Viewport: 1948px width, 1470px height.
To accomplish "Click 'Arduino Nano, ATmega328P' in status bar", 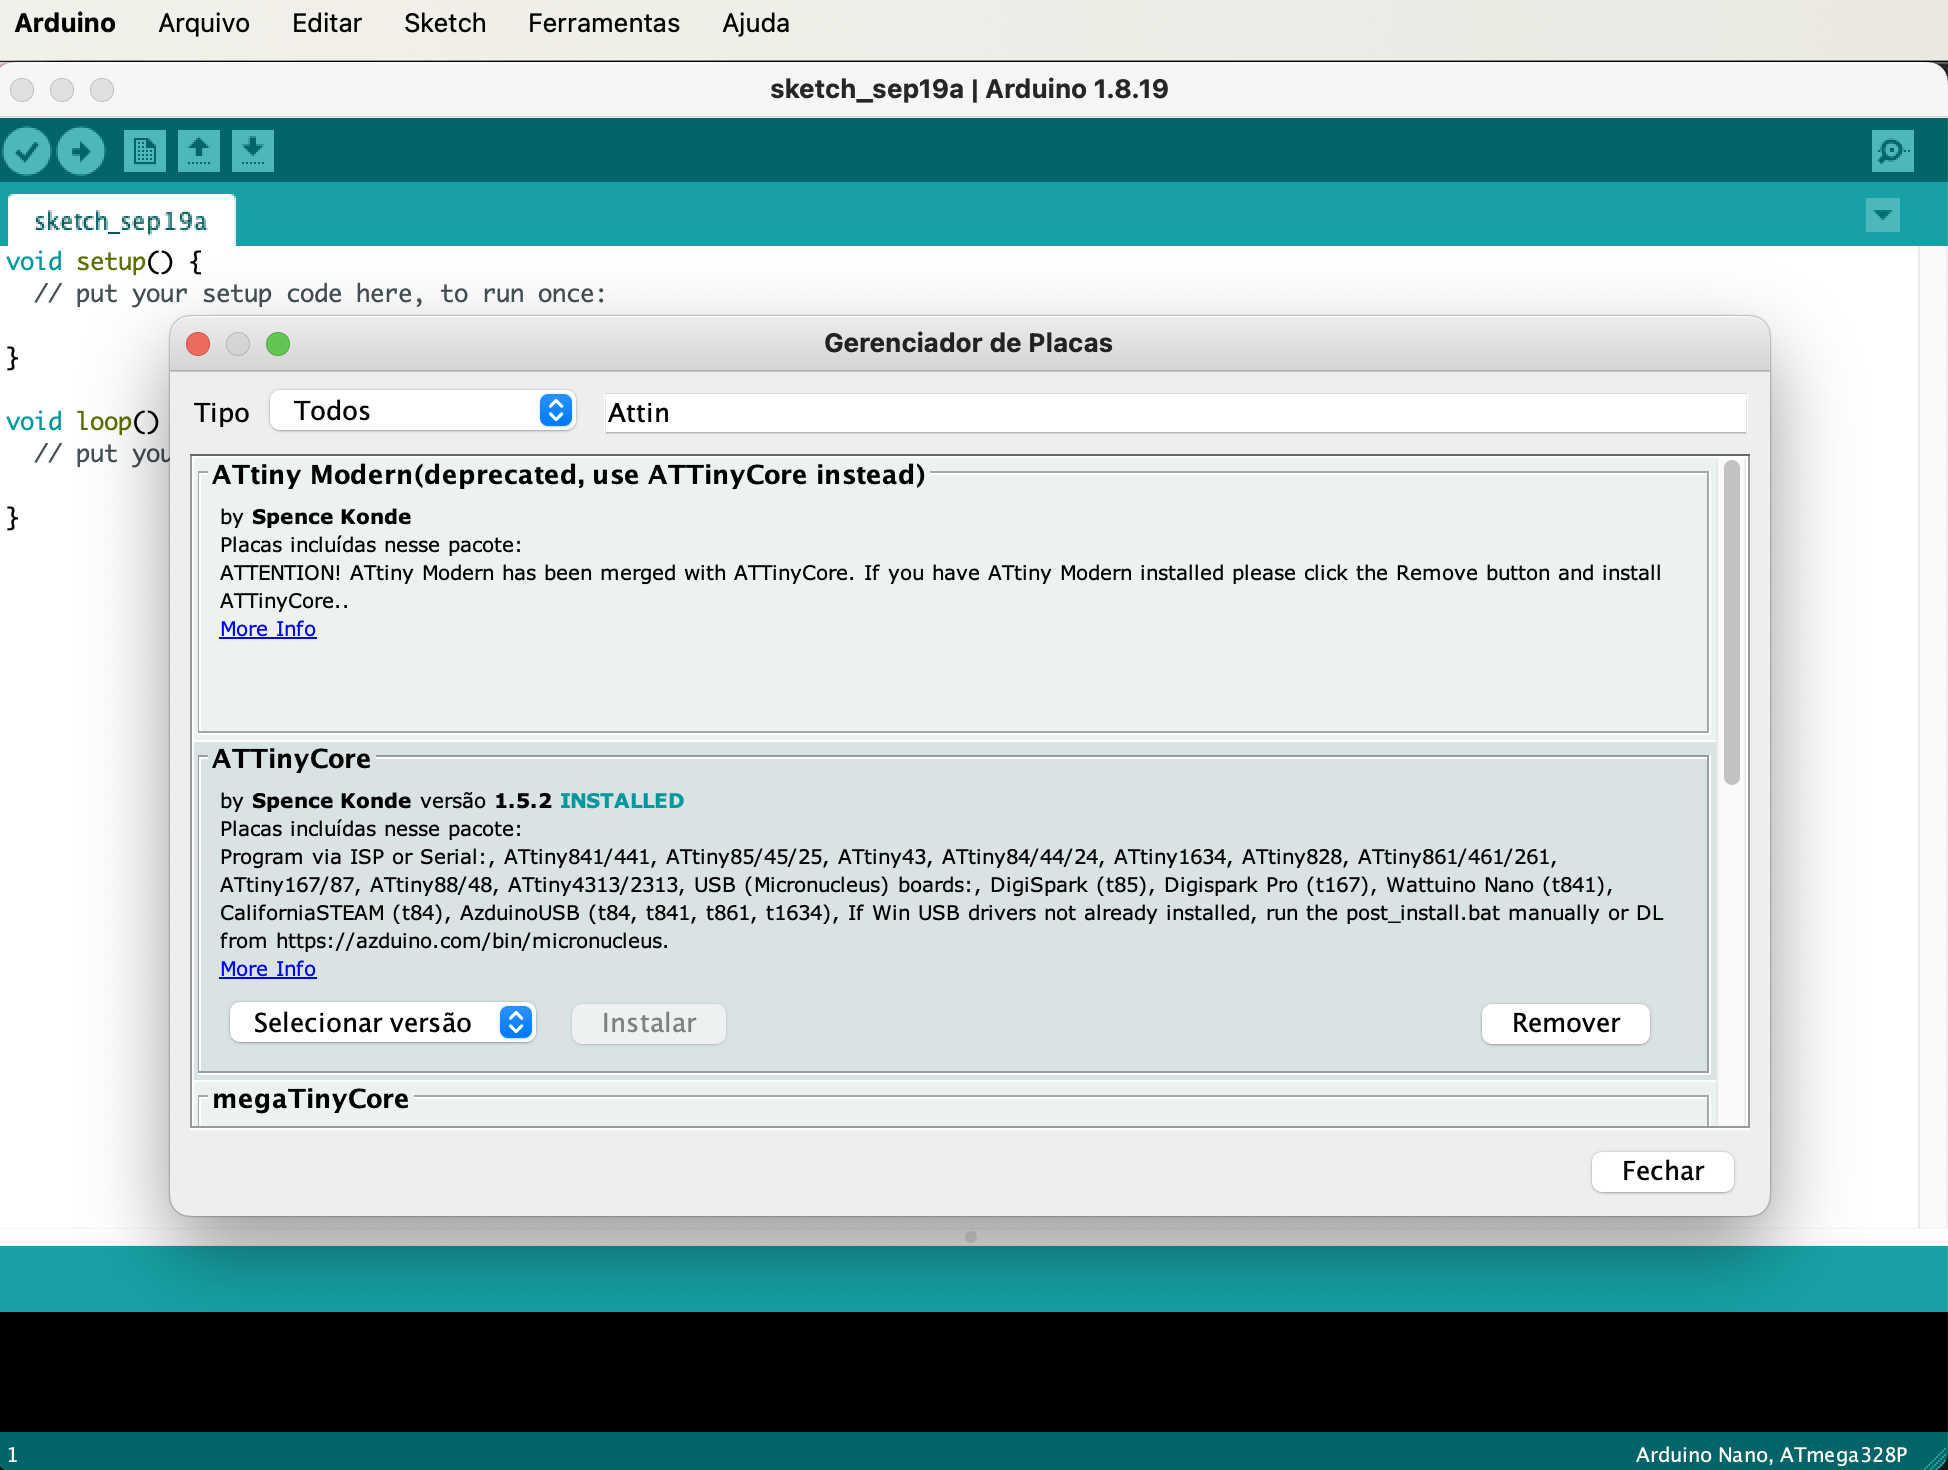I will (1772, 1455).
